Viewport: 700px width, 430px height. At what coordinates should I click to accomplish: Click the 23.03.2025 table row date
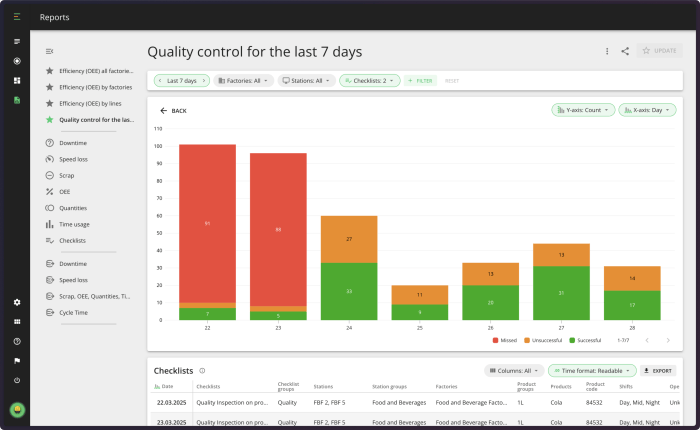(x=171, y=422)
